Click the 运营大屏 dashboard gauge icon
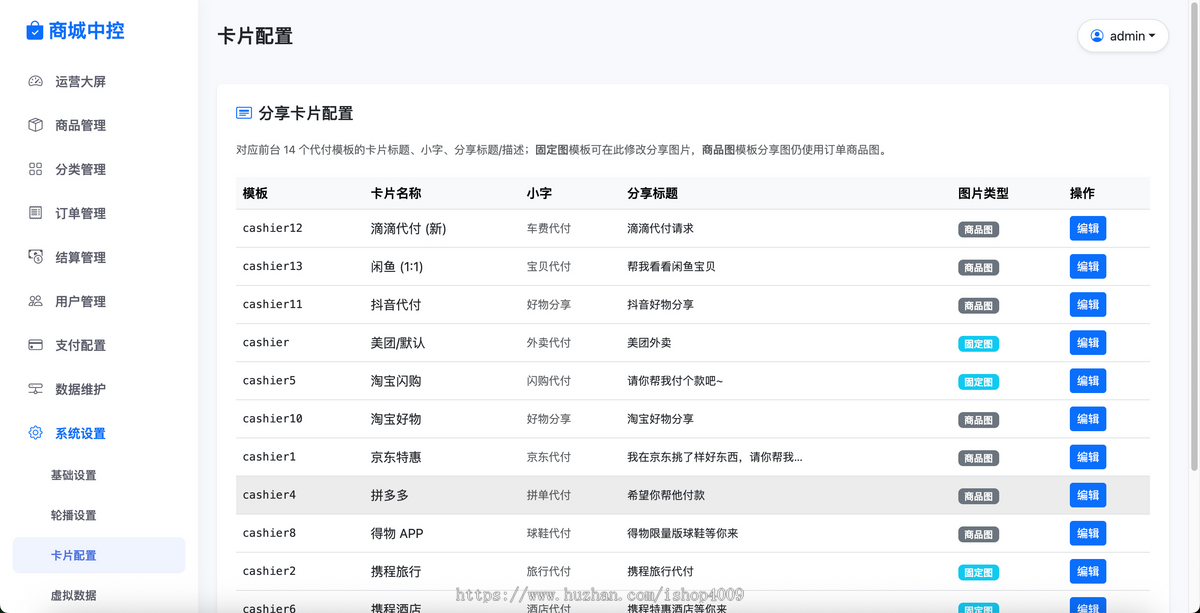The image size is (1200, 613). [x=36, y=82]
